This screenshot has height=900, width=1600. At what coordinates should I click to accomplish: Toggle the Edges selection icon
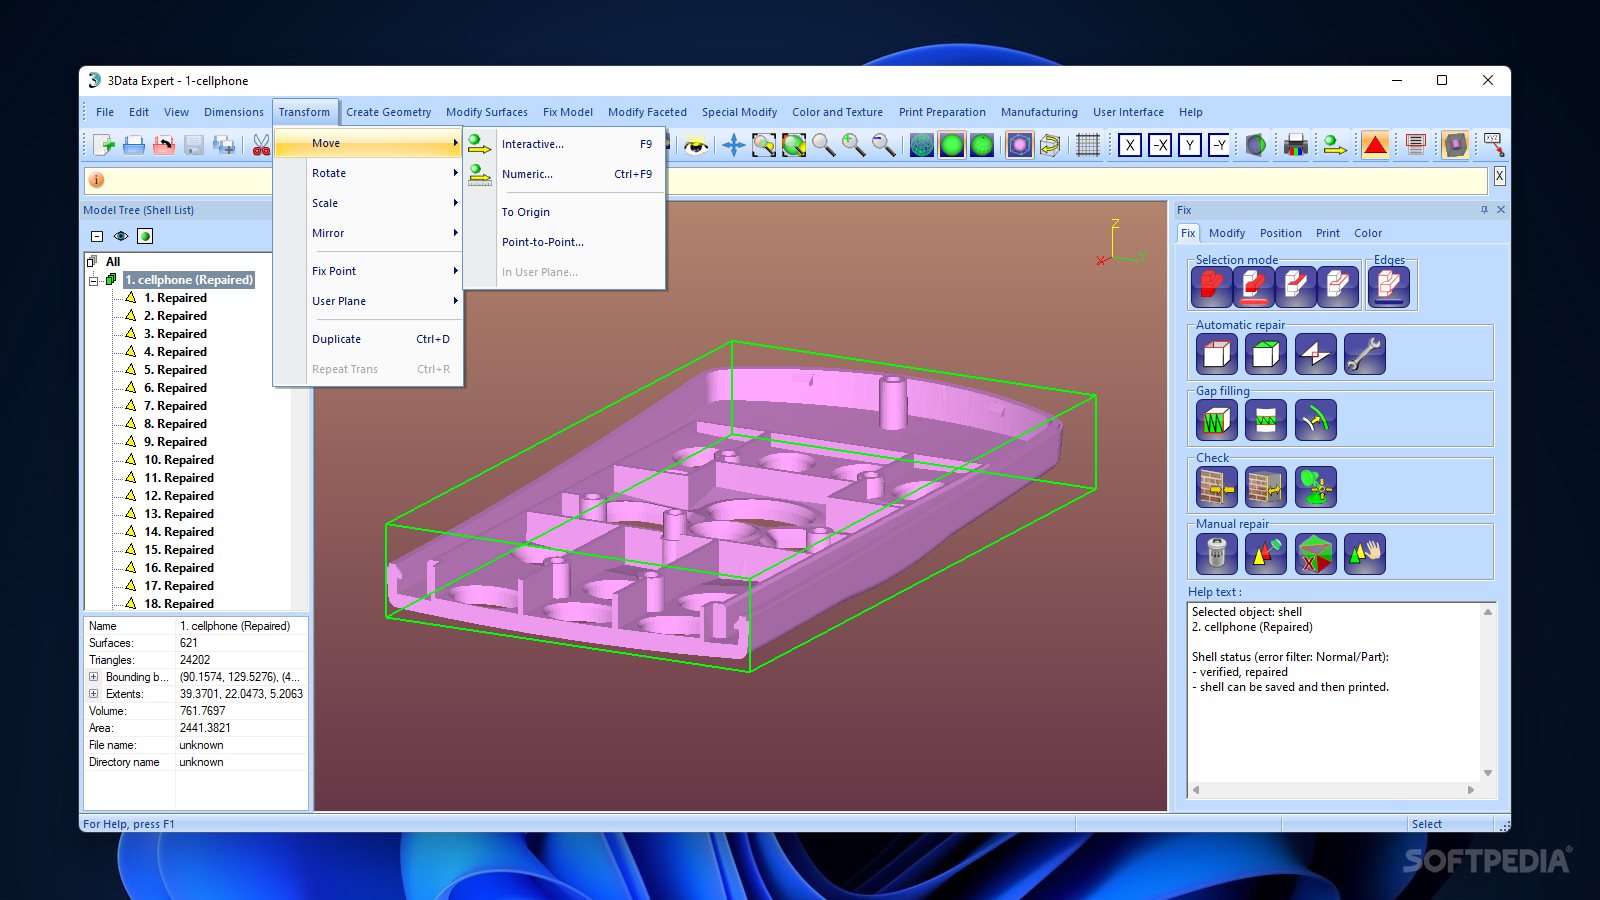coord(1389,287)
